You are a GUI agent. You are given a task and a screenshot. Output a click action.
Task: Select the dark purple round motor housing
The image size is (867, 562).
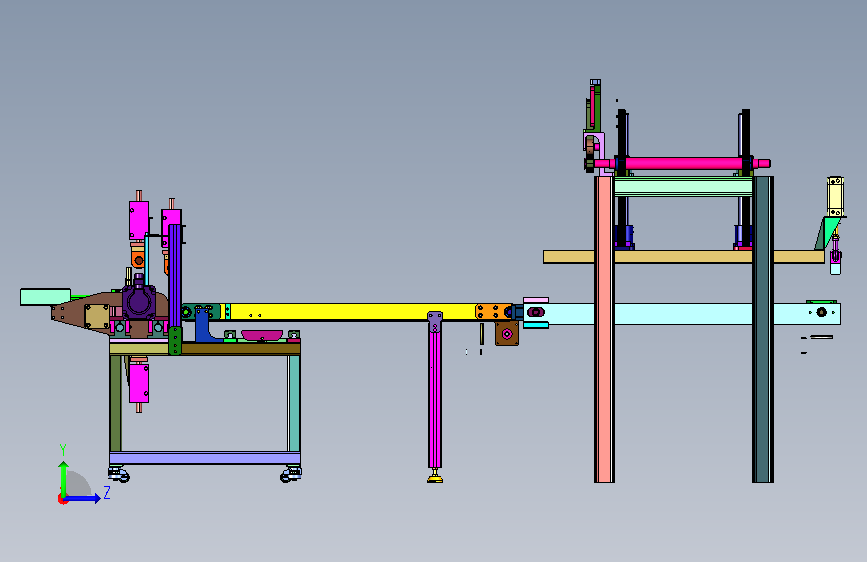point(138,301)
